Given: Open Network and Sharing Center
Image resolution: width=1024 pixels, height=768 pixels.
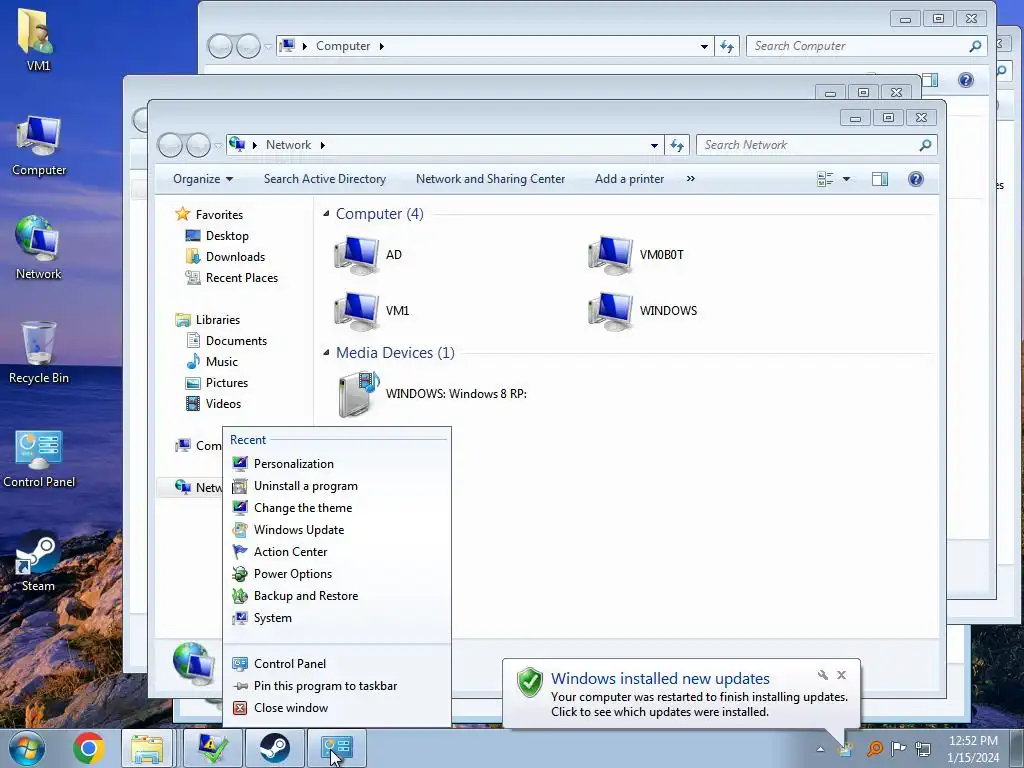Looking at the screenshot, I should tap(490, 179).
